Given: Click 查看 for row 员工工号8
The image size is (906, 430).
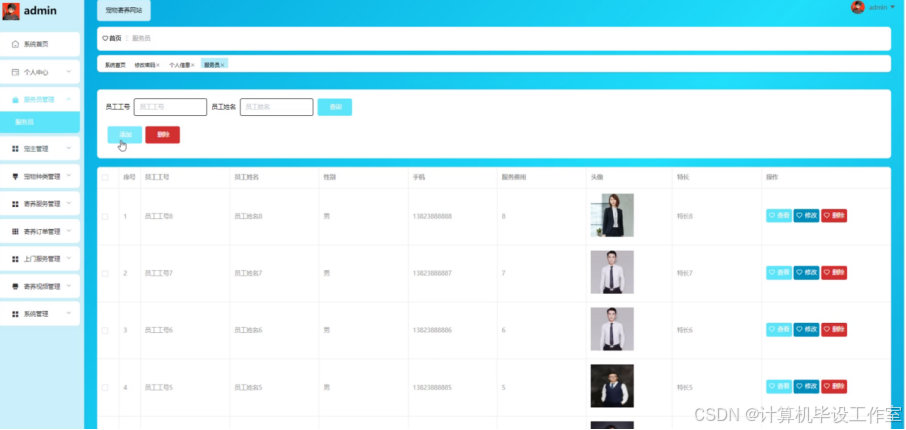Looking at the screenshot, I should (779, 216).
